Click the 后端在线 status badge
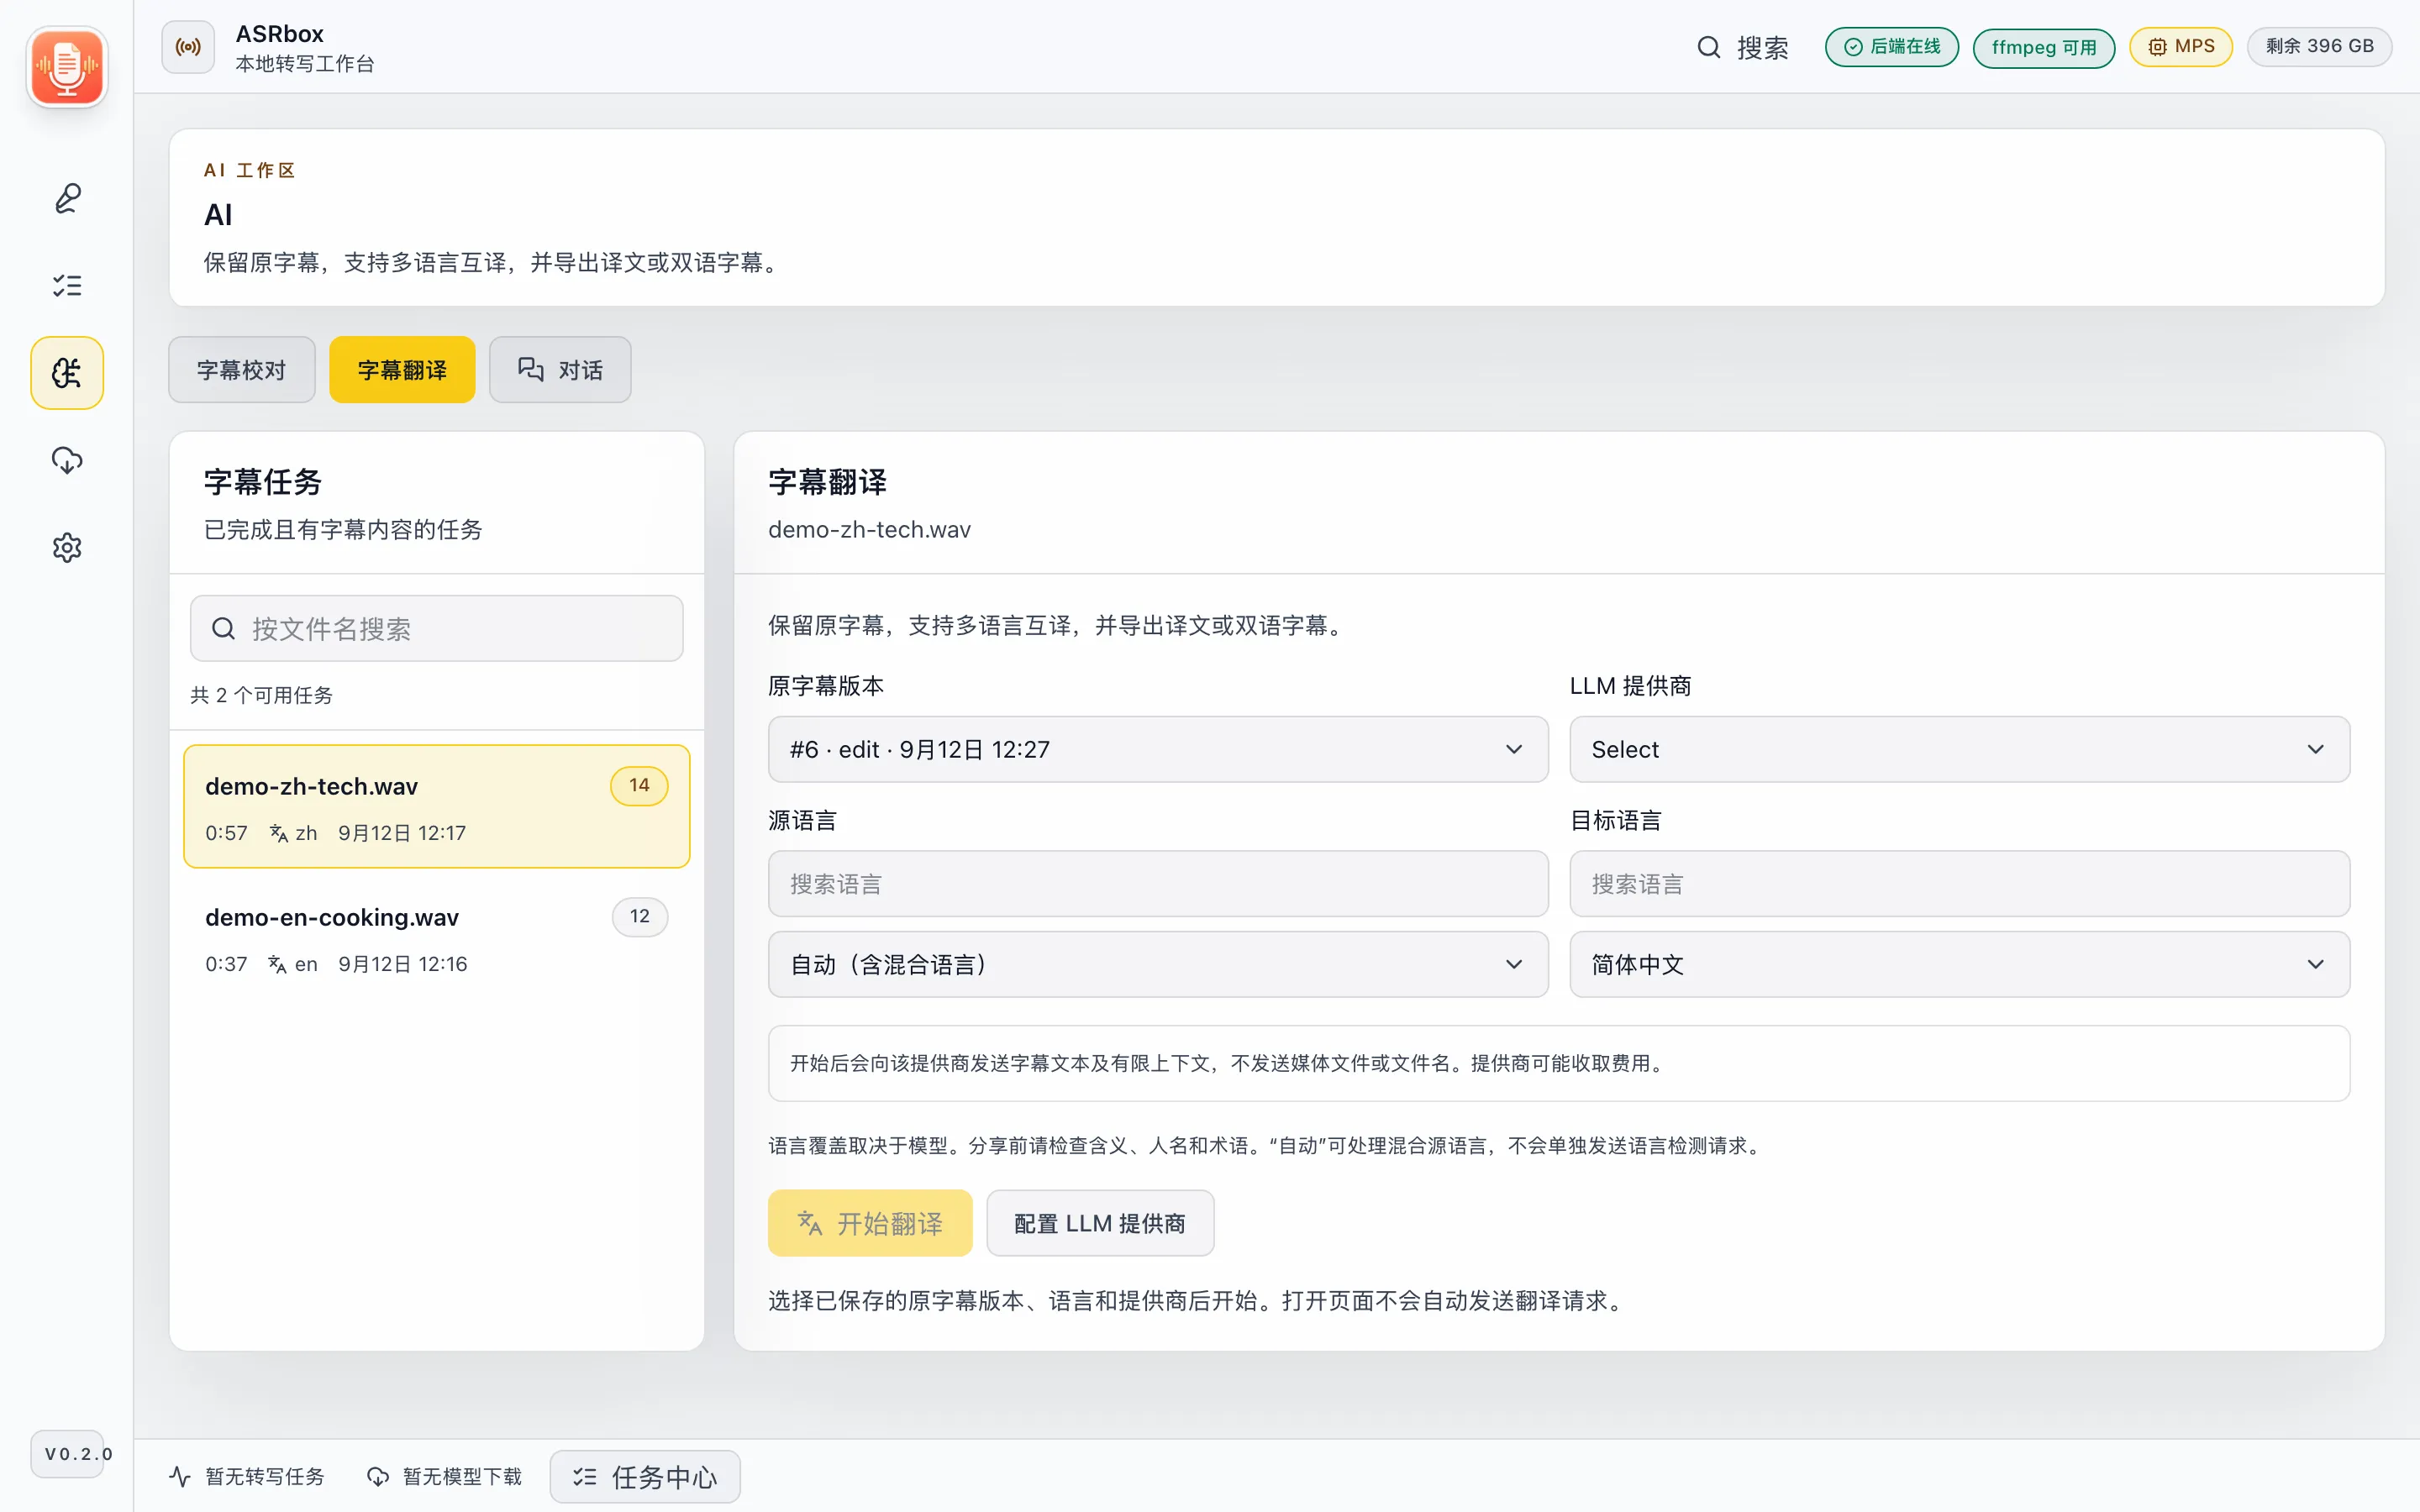Image resolution: width=2420 pixels, height=1512 pixels. 1891,47
